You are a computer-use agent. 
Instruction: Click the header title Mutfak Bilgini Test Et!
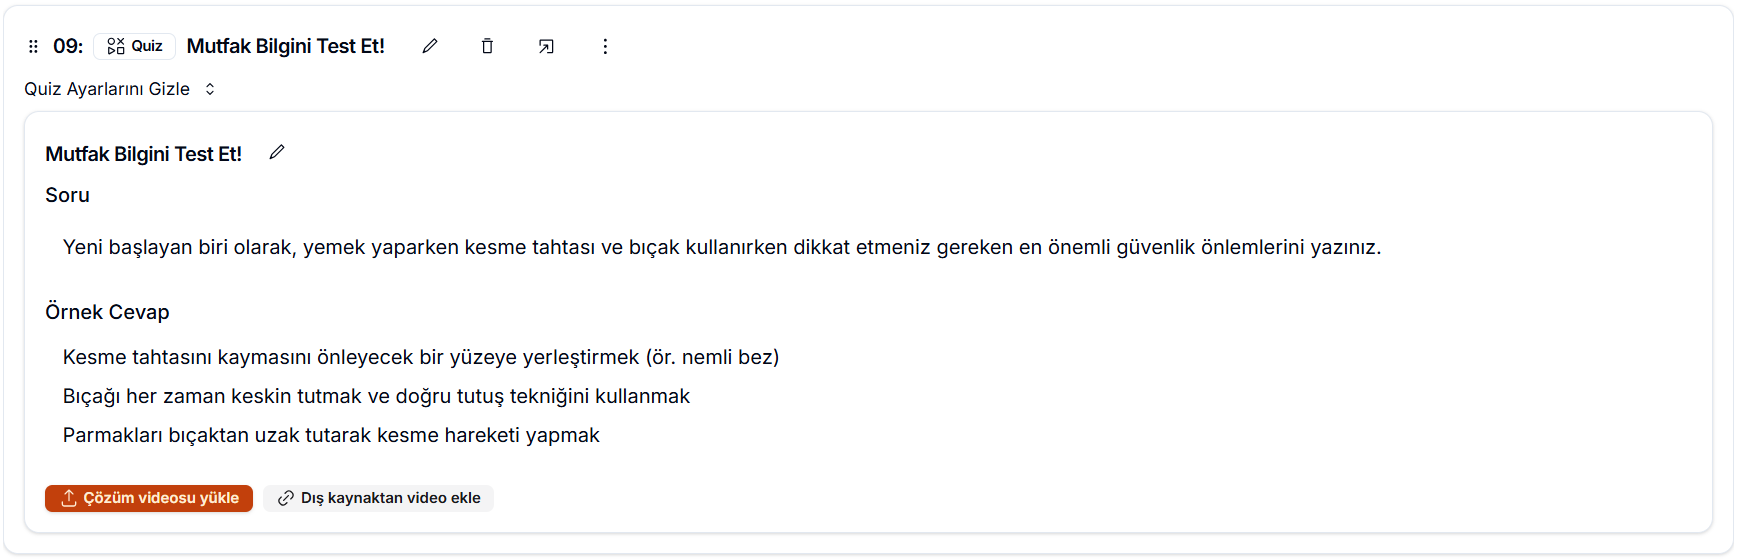(285, 46)
